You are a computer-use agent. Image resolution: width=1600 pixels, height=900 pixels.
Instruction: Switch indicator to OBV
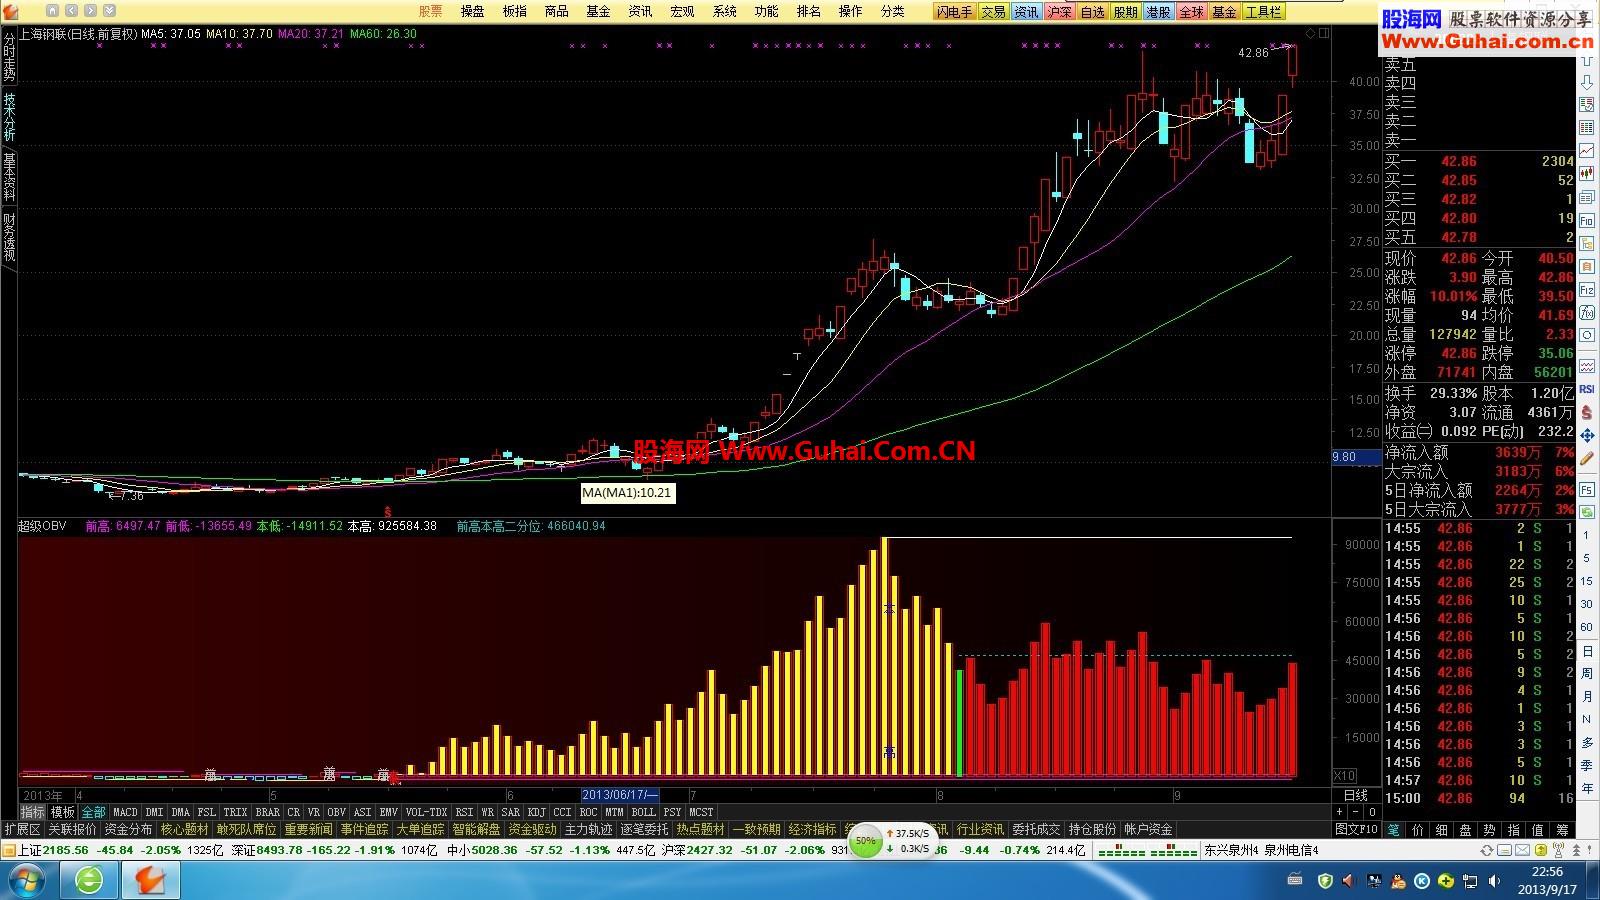point(336,812)
